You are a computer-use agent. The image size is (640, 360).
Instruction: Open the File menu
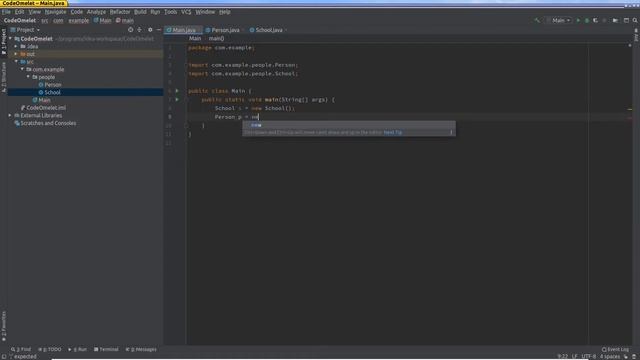[x=6, y=12]
